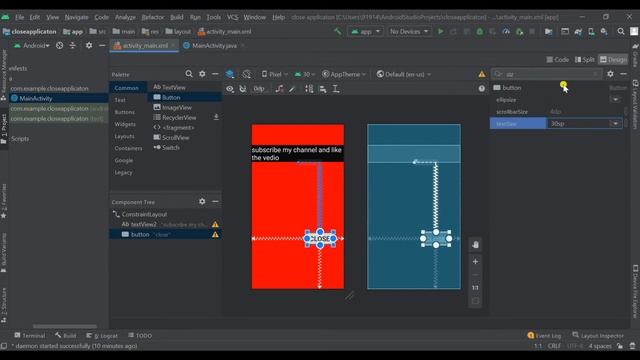Select the activity_main.xml tab
The height and width of the screenshot is (360, 640).
click(144, 46)
